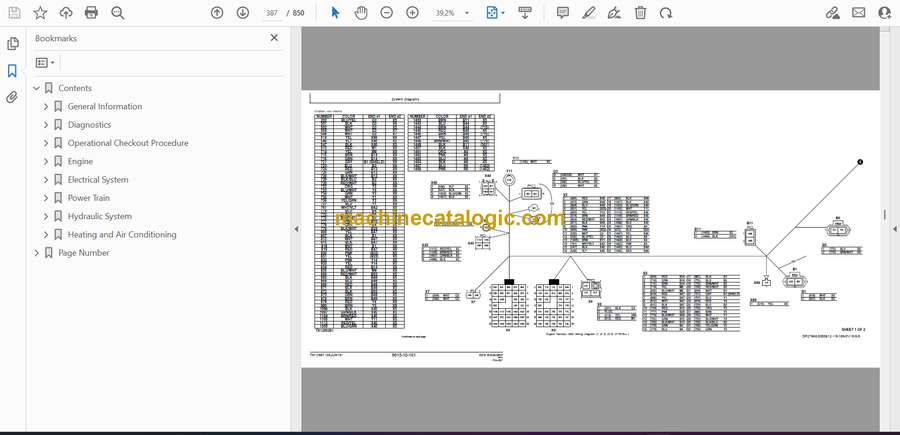Image resolution: width=900 pixels, height=435 pixels.
Task: Click the upload to cloud icon
Action: (66, 13)
